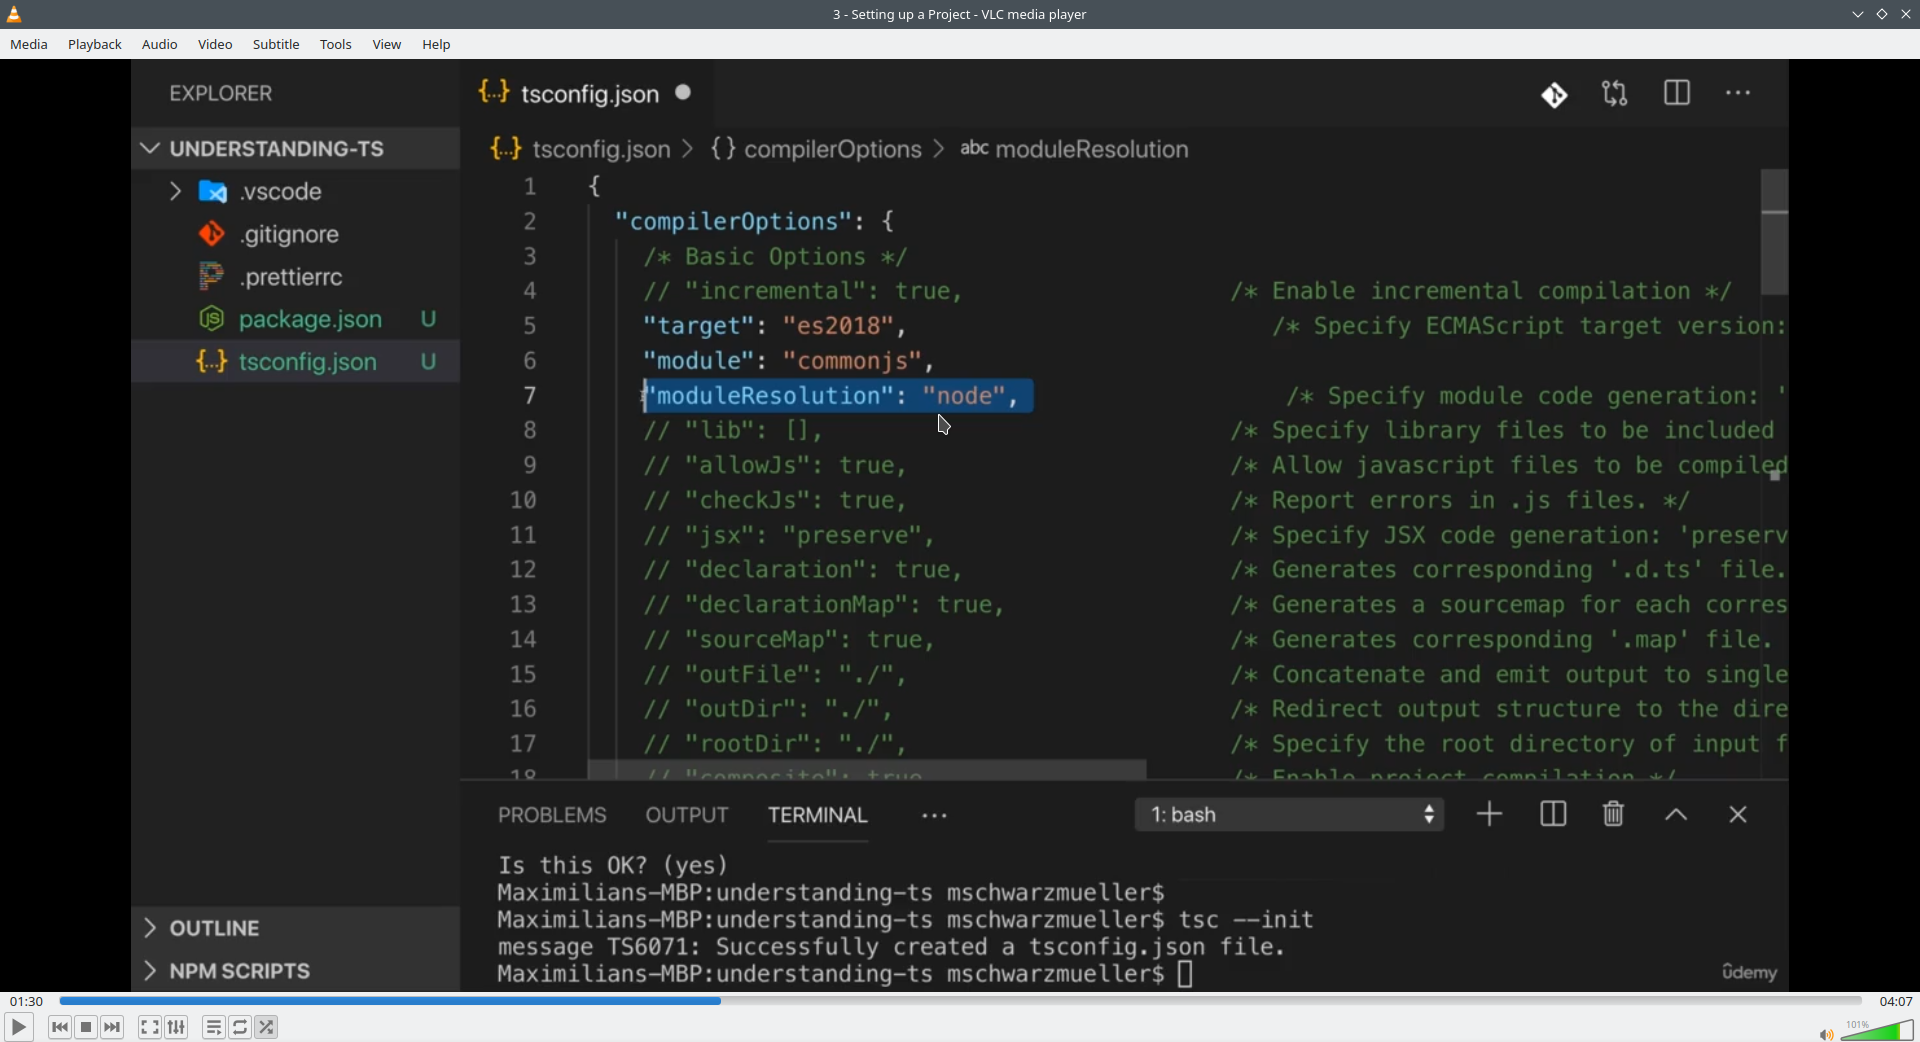This screenshot has width=1920, height=1042.
Task: Toggle fullscreen playback in VLC
Action: [149, 1027]
